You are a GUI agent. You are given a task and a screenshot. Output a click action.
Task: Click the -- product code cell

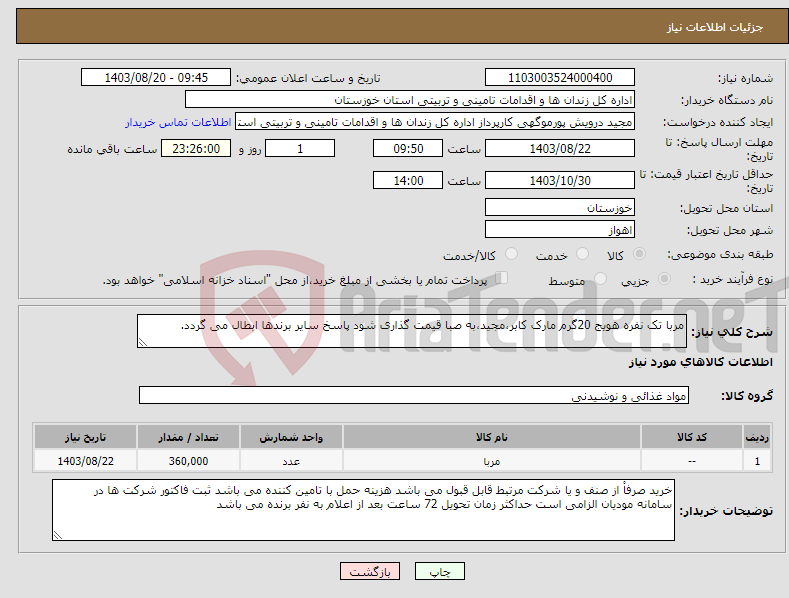coord(692,461)
